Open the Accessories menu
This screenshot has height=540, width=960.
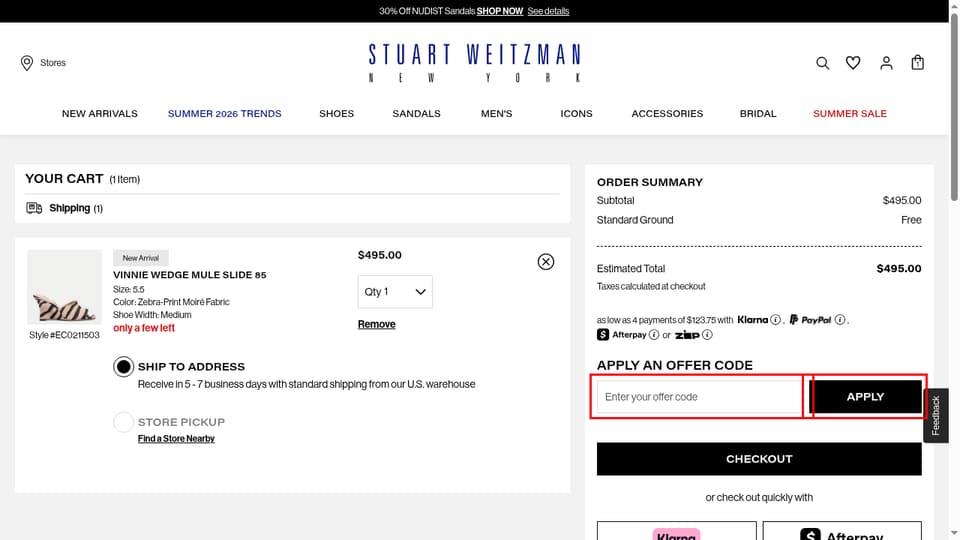point(667,114)
